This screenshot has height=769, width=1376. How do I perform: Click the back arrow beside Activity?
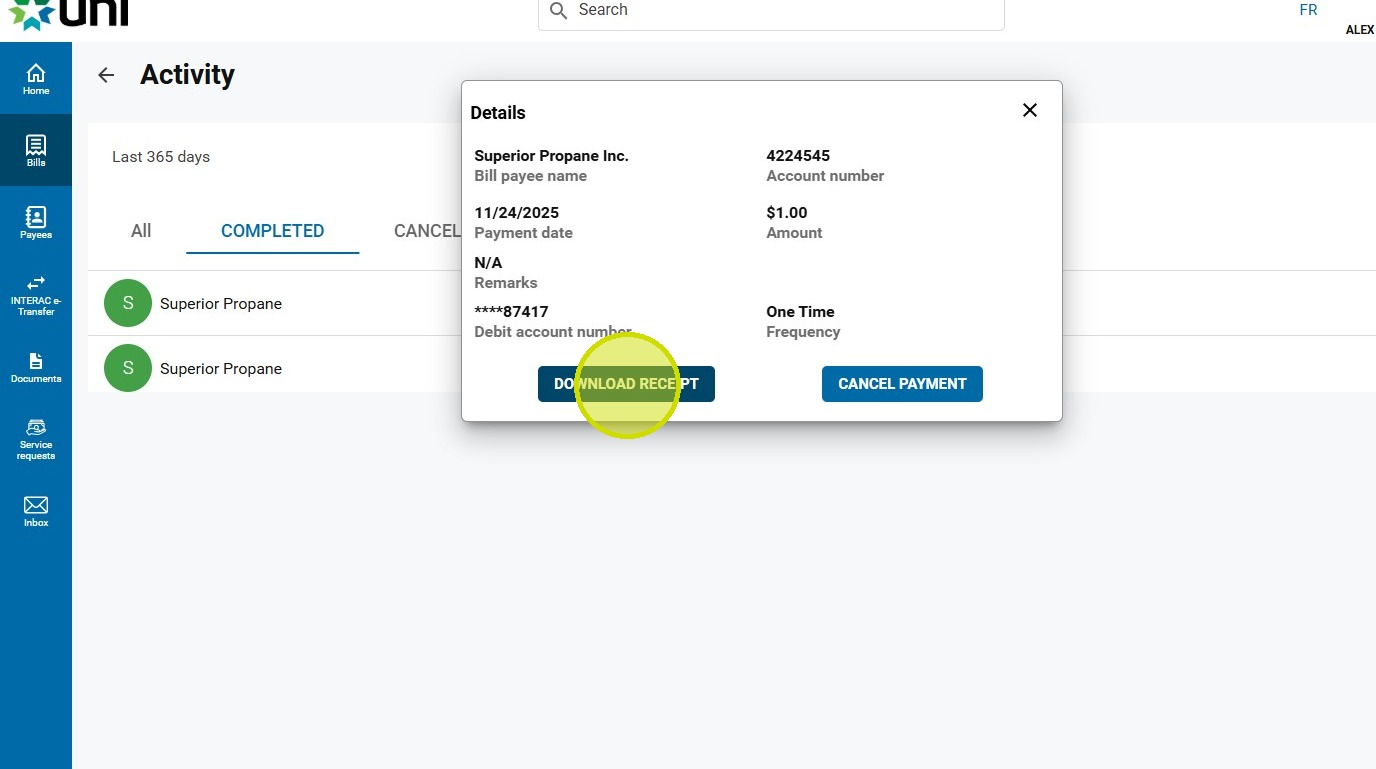pos(106,75)
